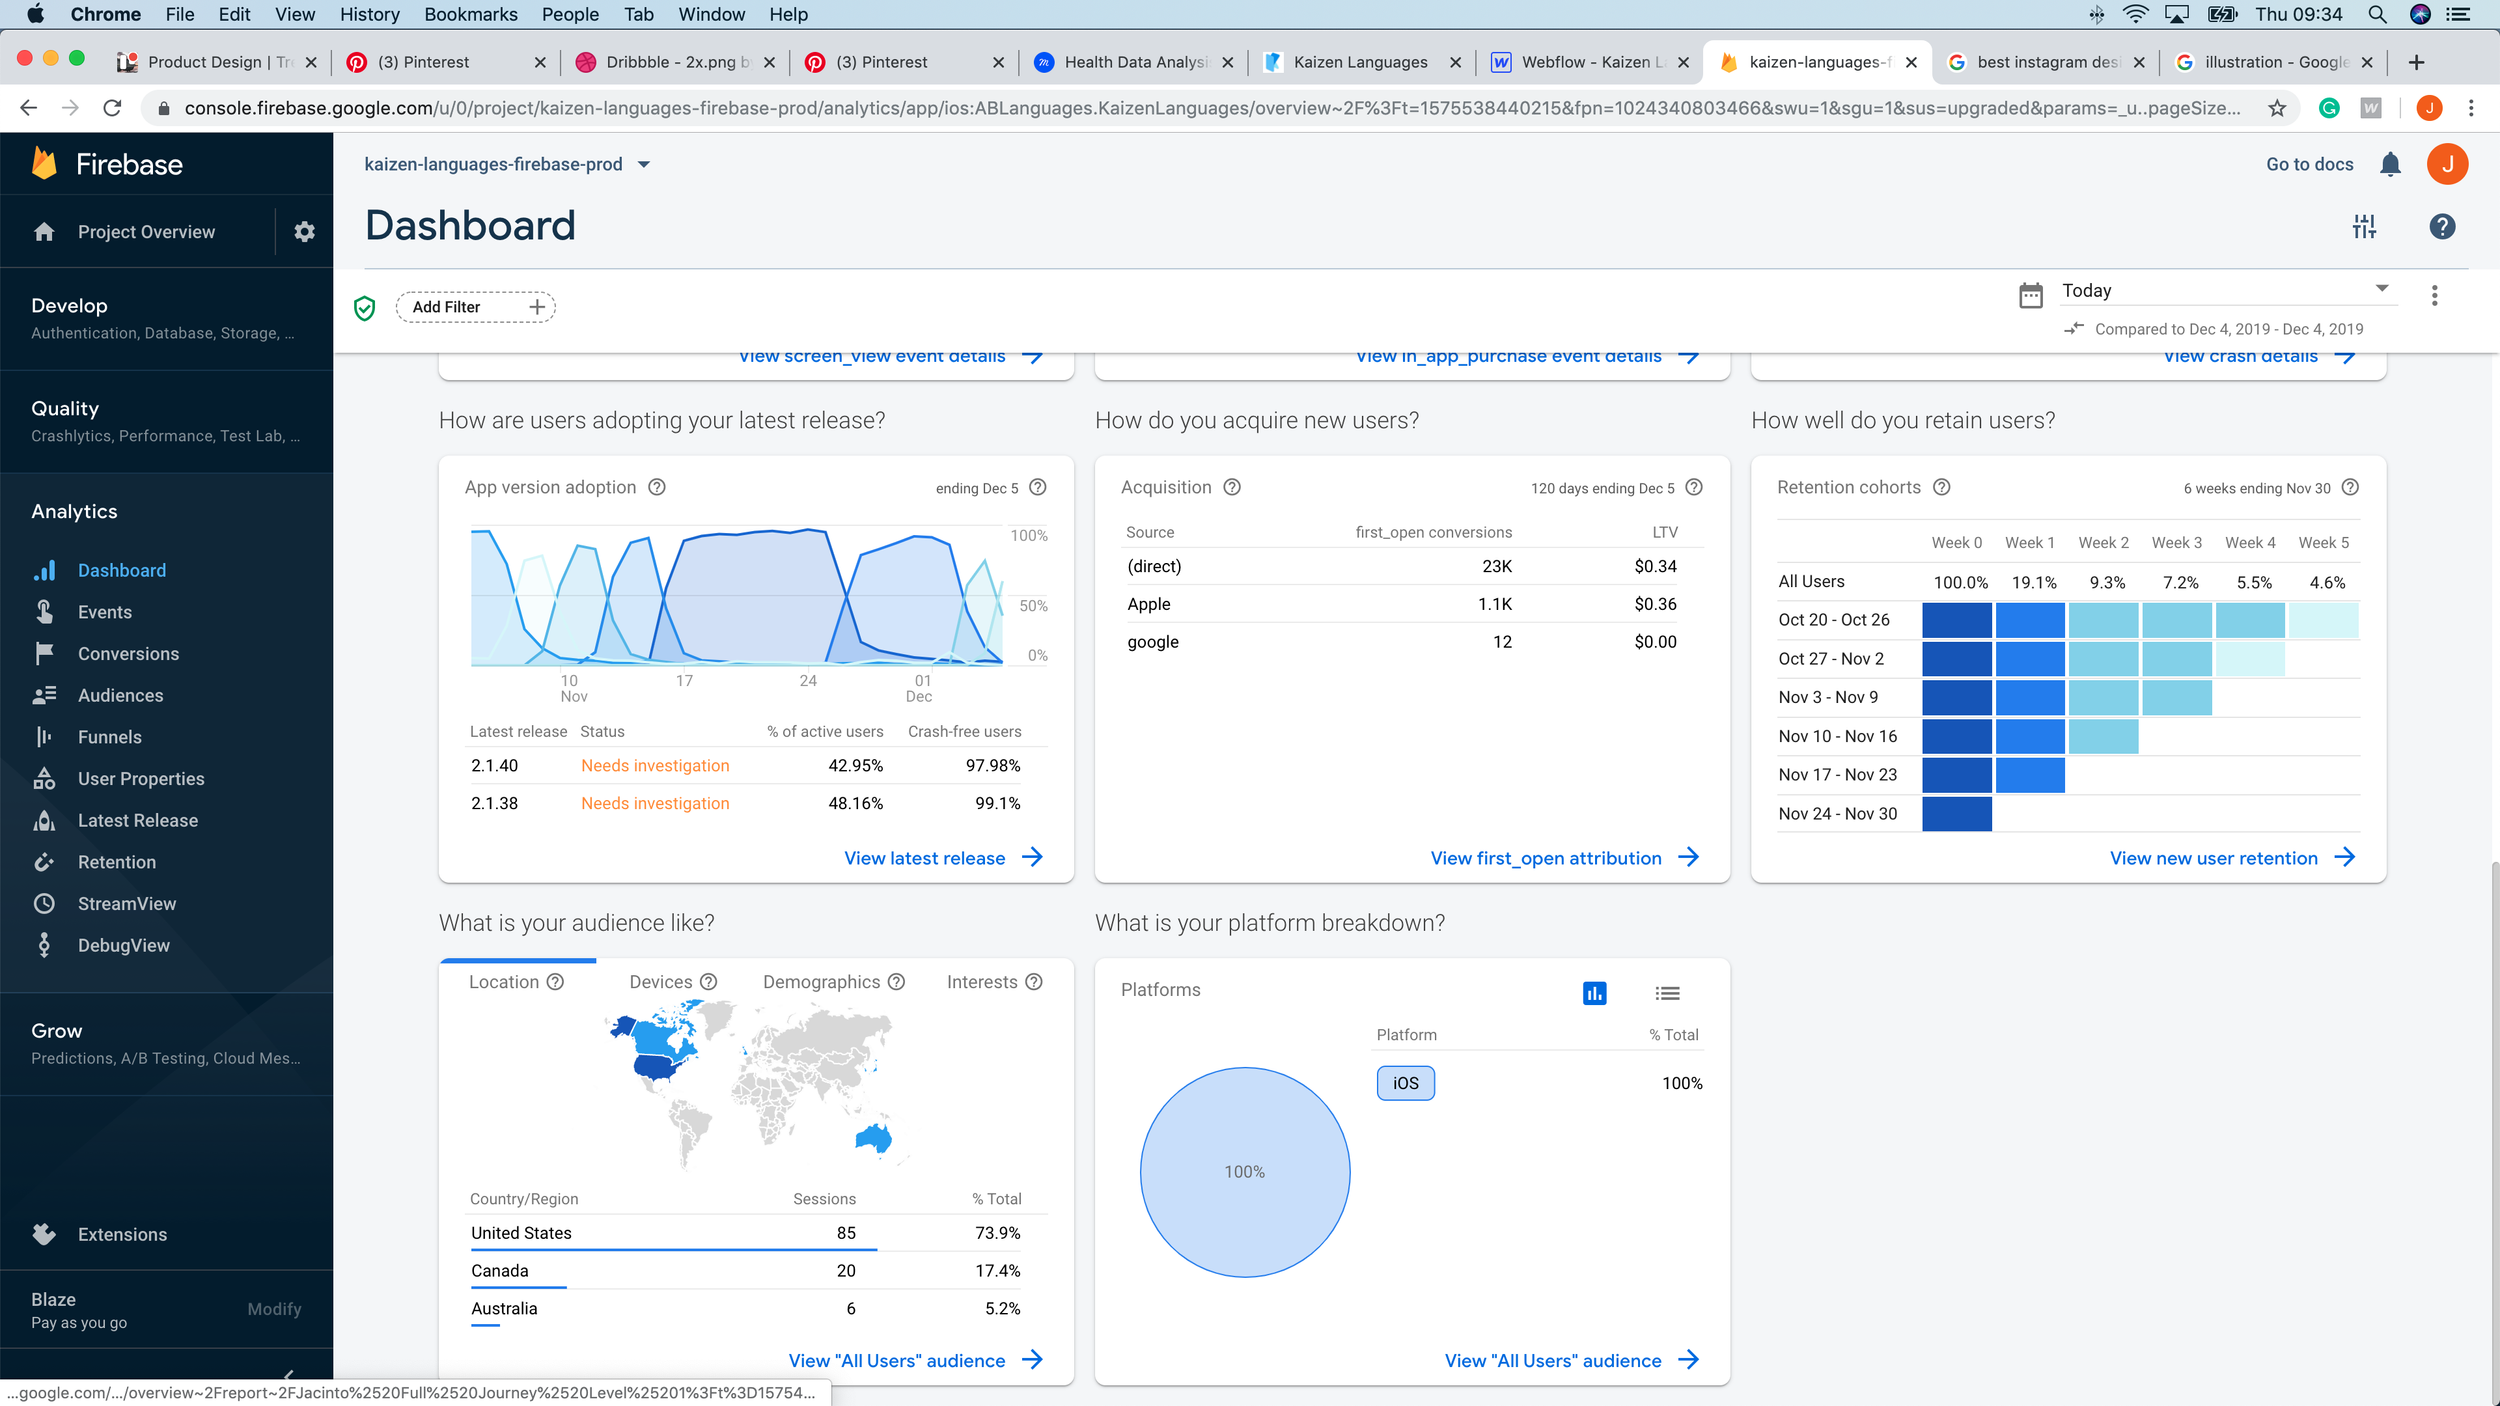Click the Add Filter button

click(475, 307)
